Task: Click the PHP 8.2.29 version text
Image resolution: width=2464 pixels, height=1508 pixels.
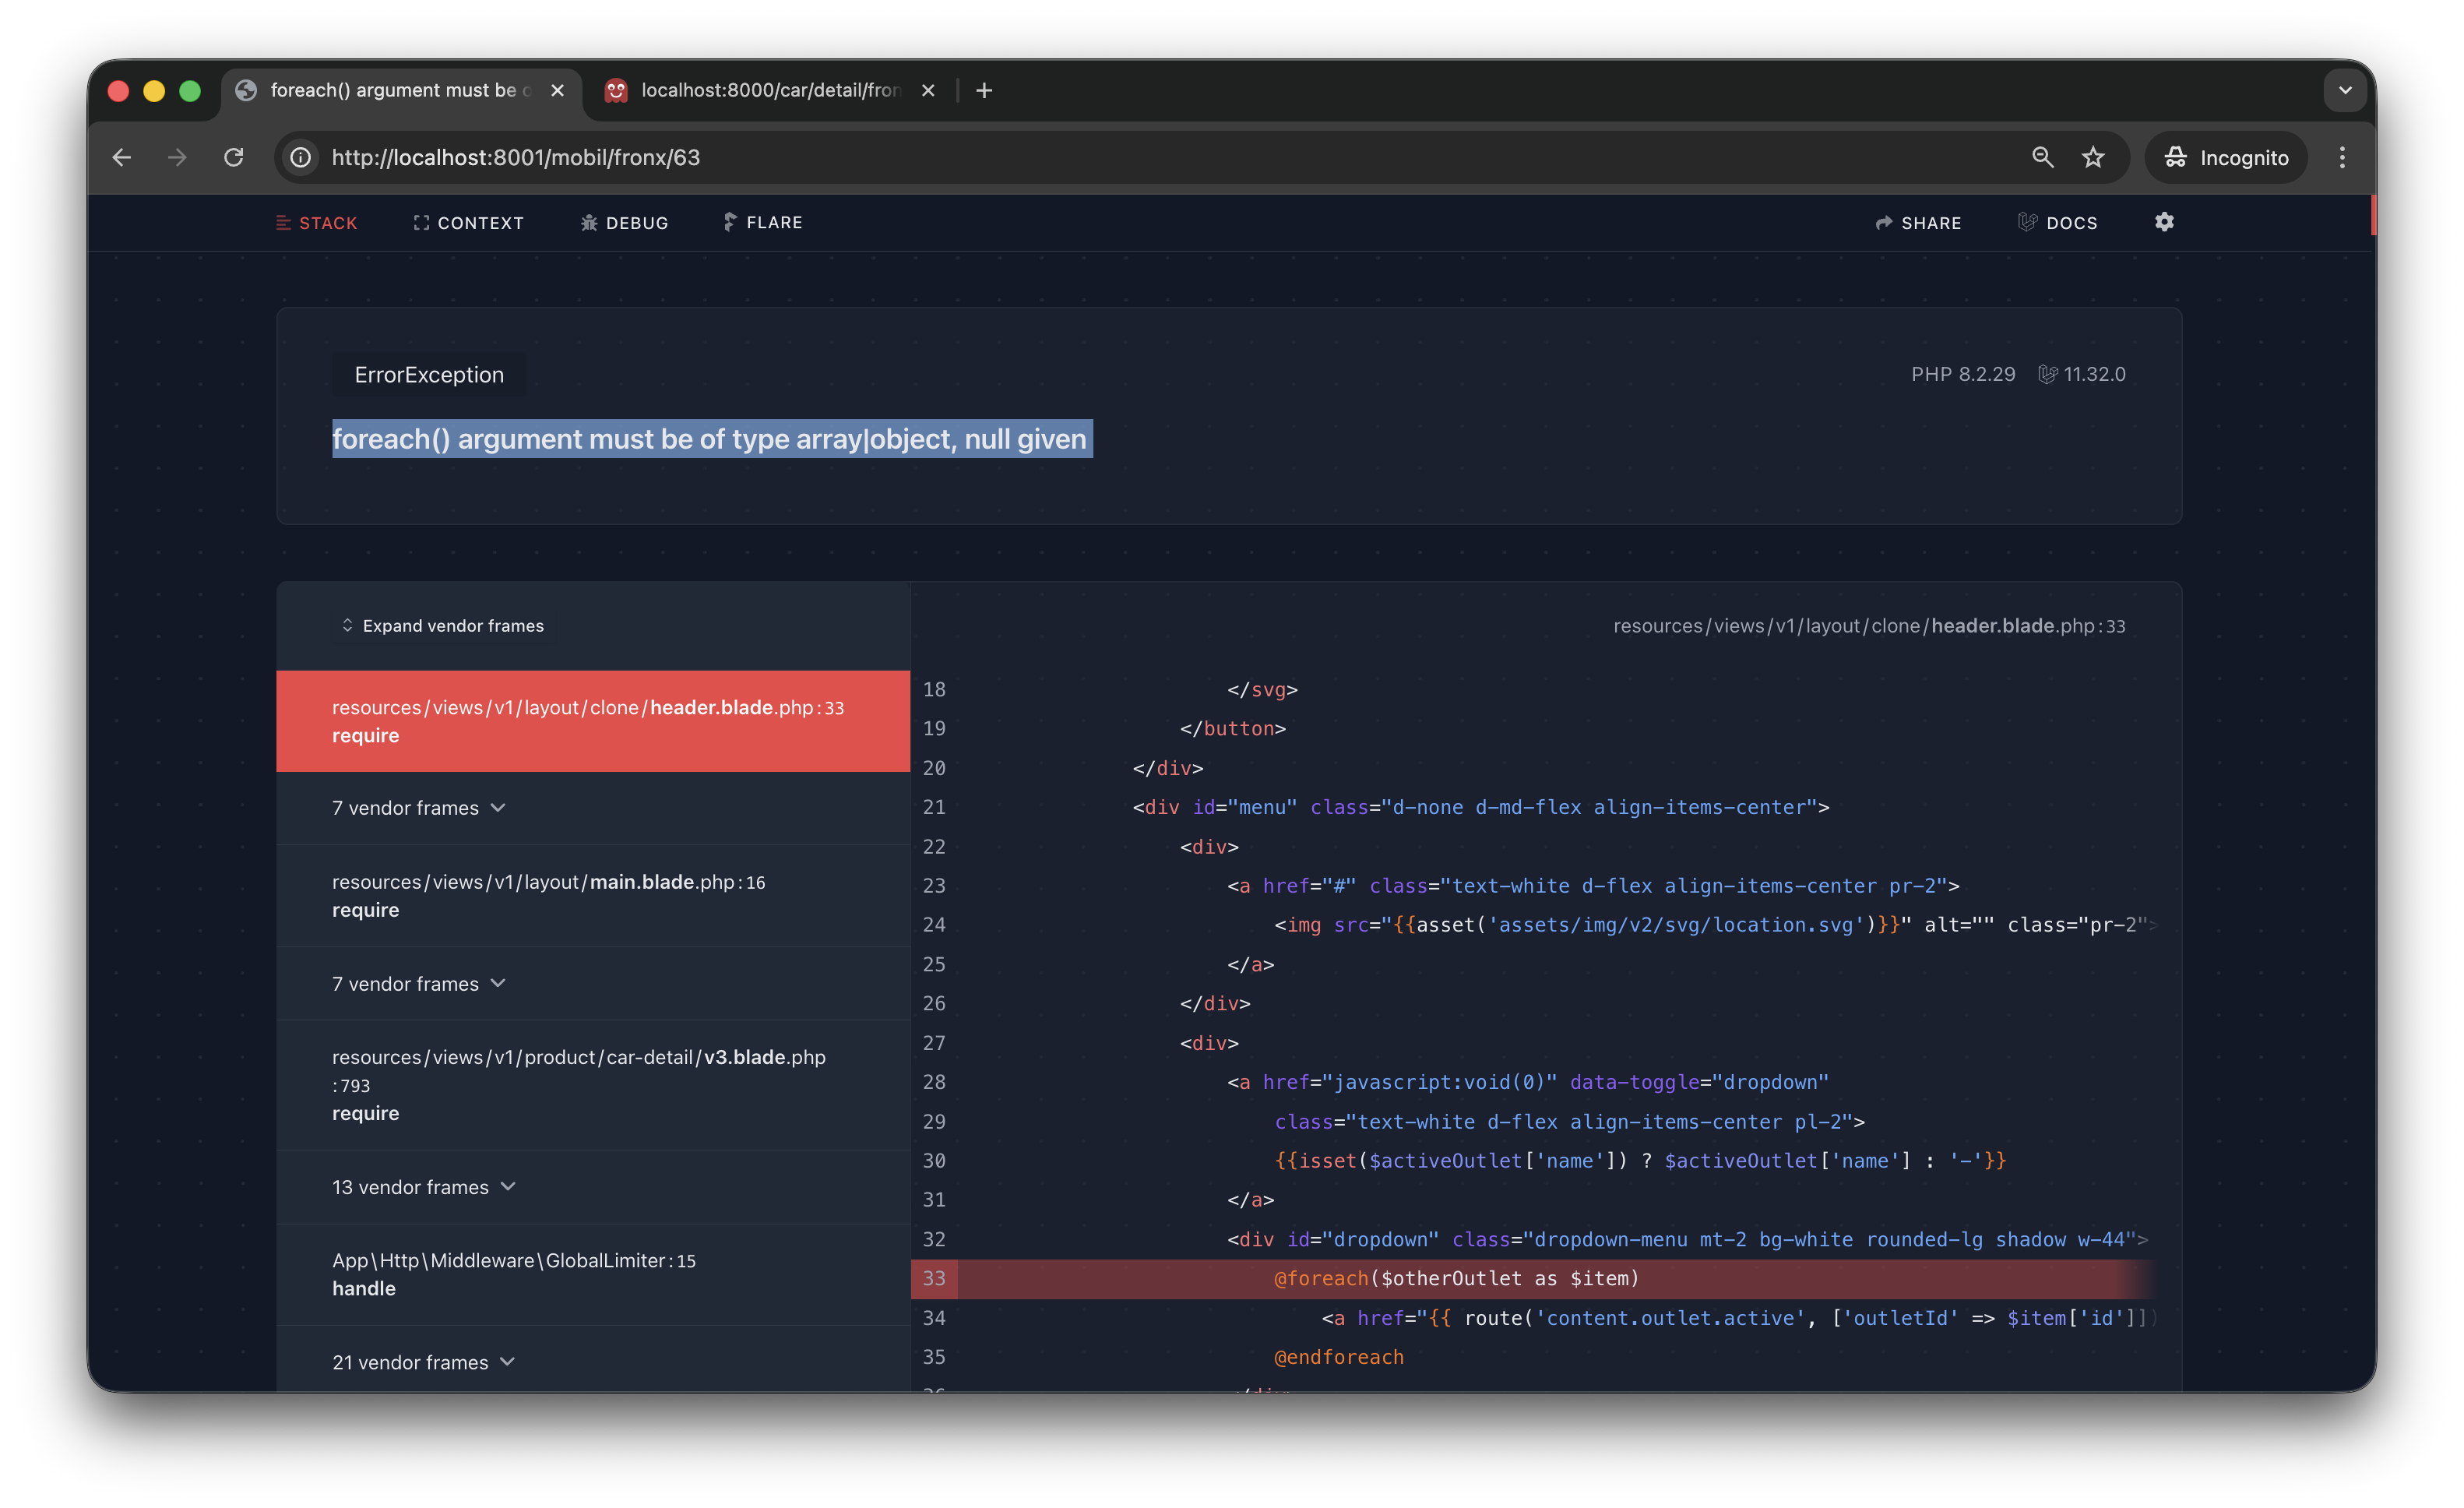Action: coord(1962,374)
